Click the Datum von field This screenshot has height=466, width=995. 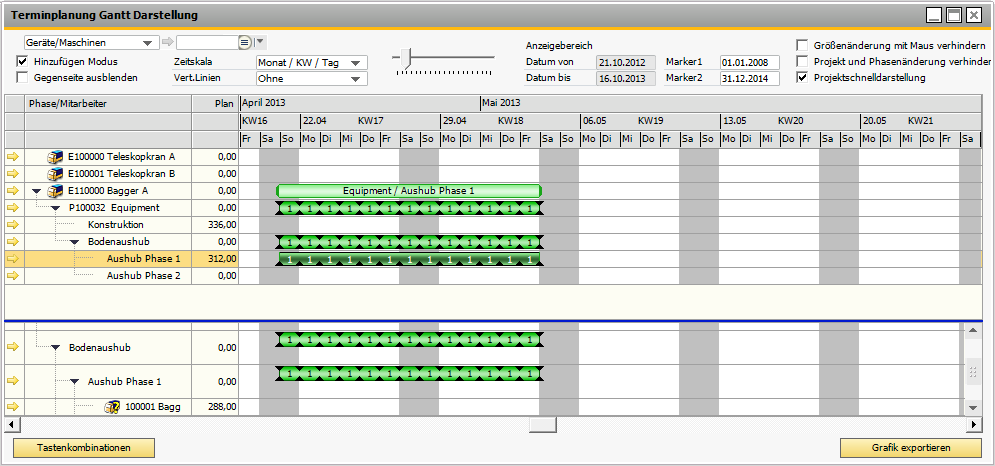(x=625, y=62)
